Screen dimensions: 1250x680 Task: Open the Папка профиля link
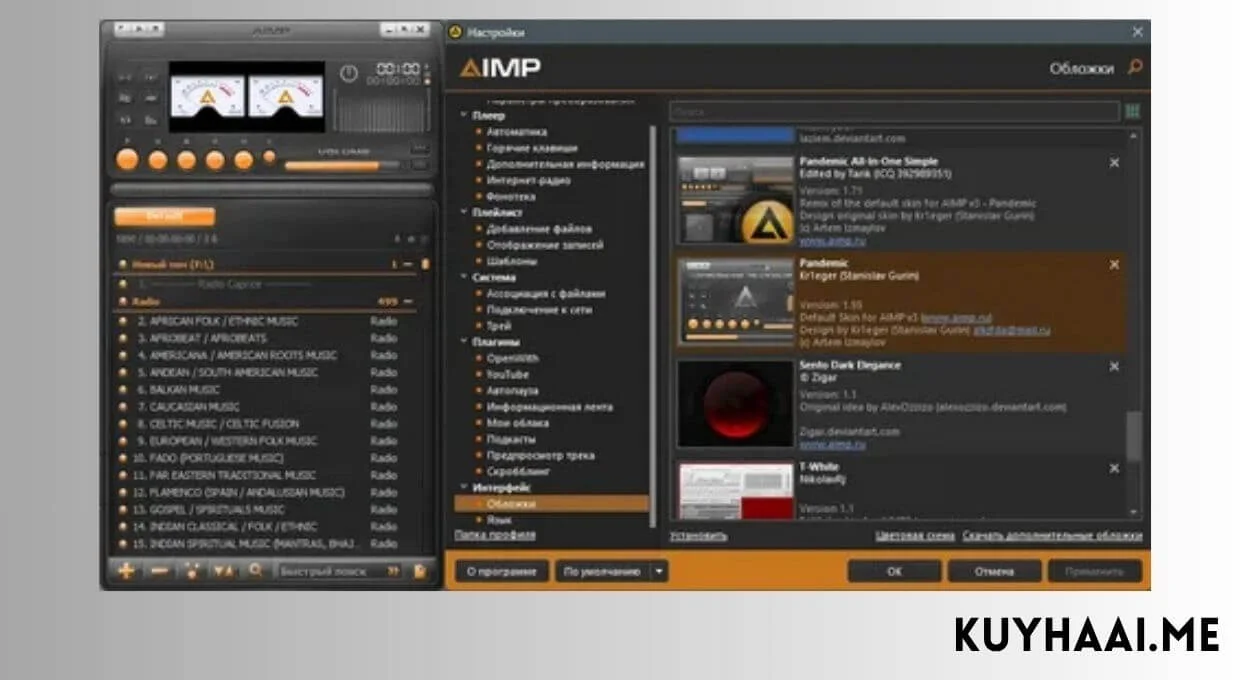pos(495,535)
